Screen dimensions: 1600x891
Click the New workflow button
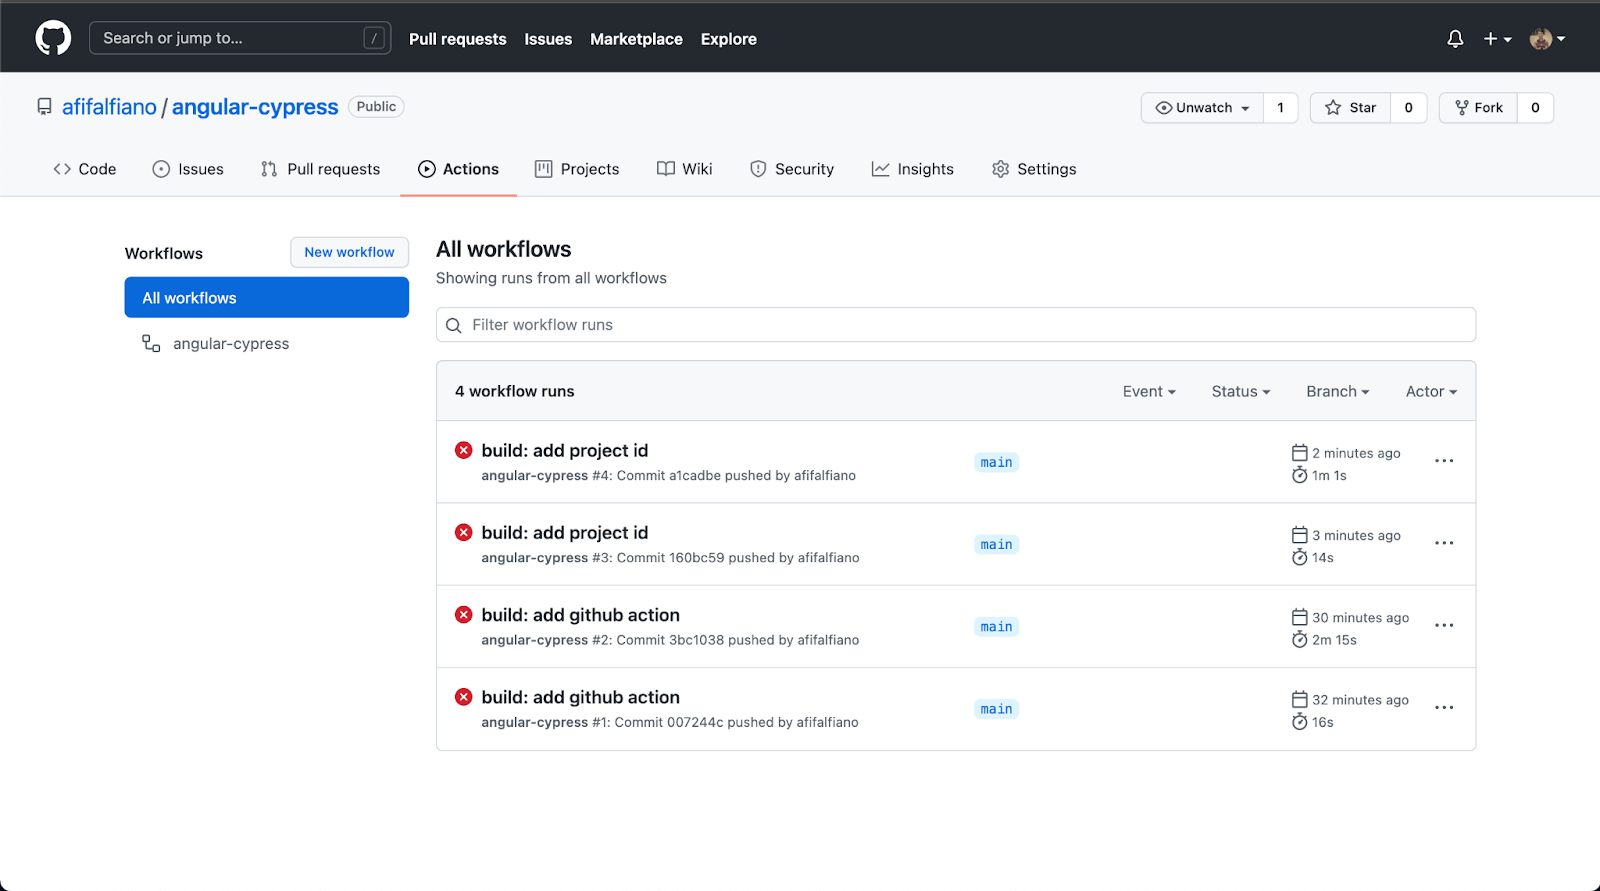tap(350, 252)
